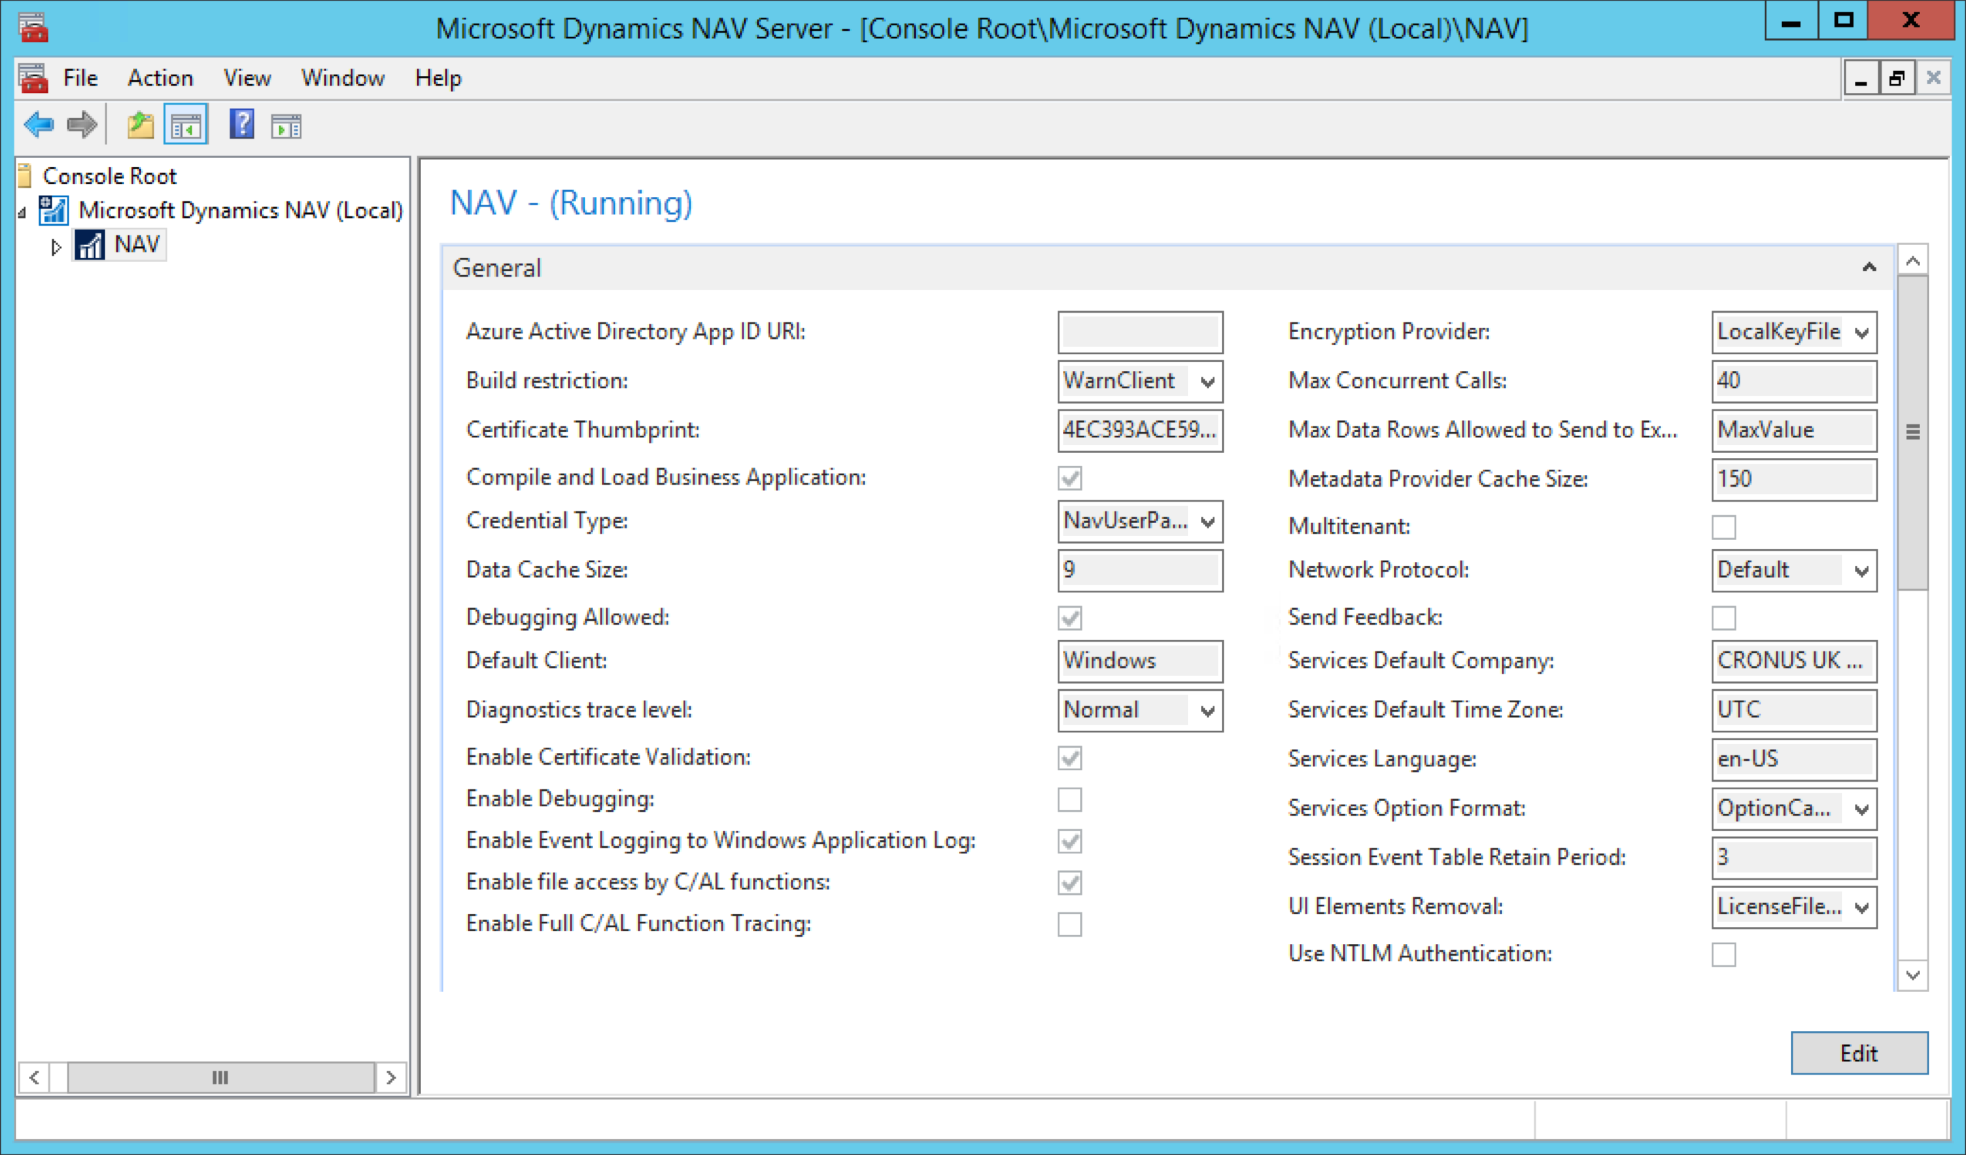This screenshot has height=1155, width=1966.
Task: Toggle Enable Event Logging to Windows Application Log
Action: coord(1070,841)
